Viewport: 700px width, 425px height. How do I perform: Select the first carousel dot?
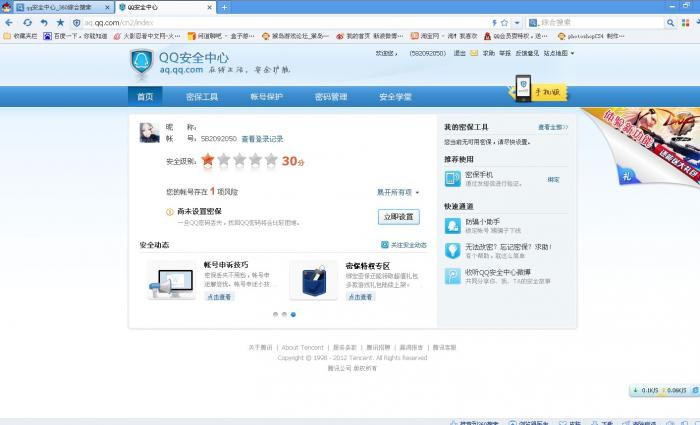click(x=275, y=315)
